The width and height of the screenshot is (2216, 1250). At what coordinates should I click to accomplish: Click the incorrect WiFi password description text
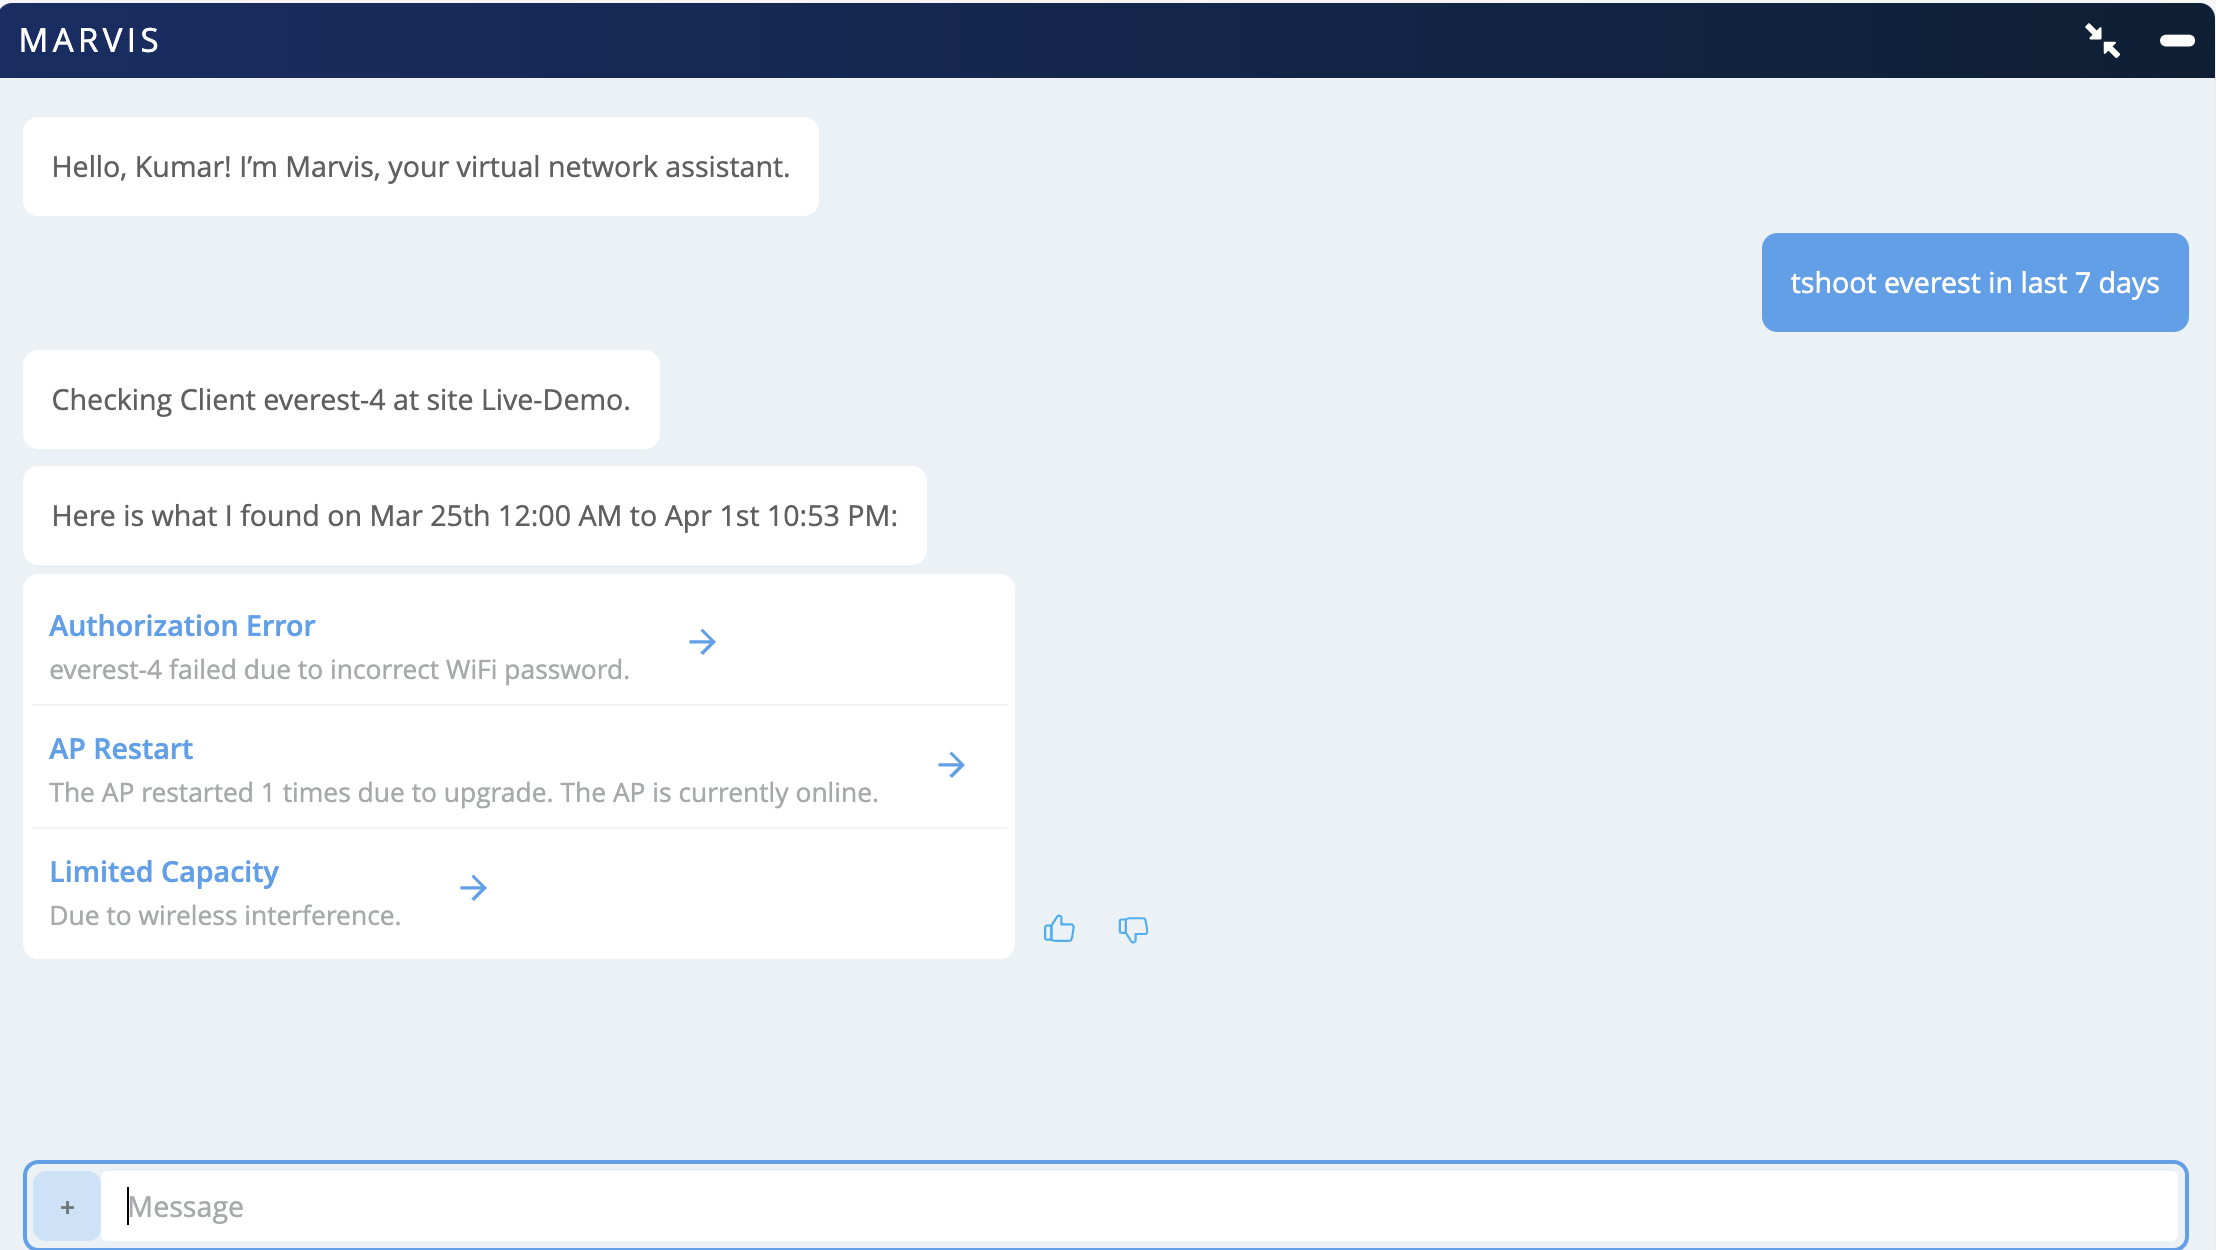[x=339, y=670]
